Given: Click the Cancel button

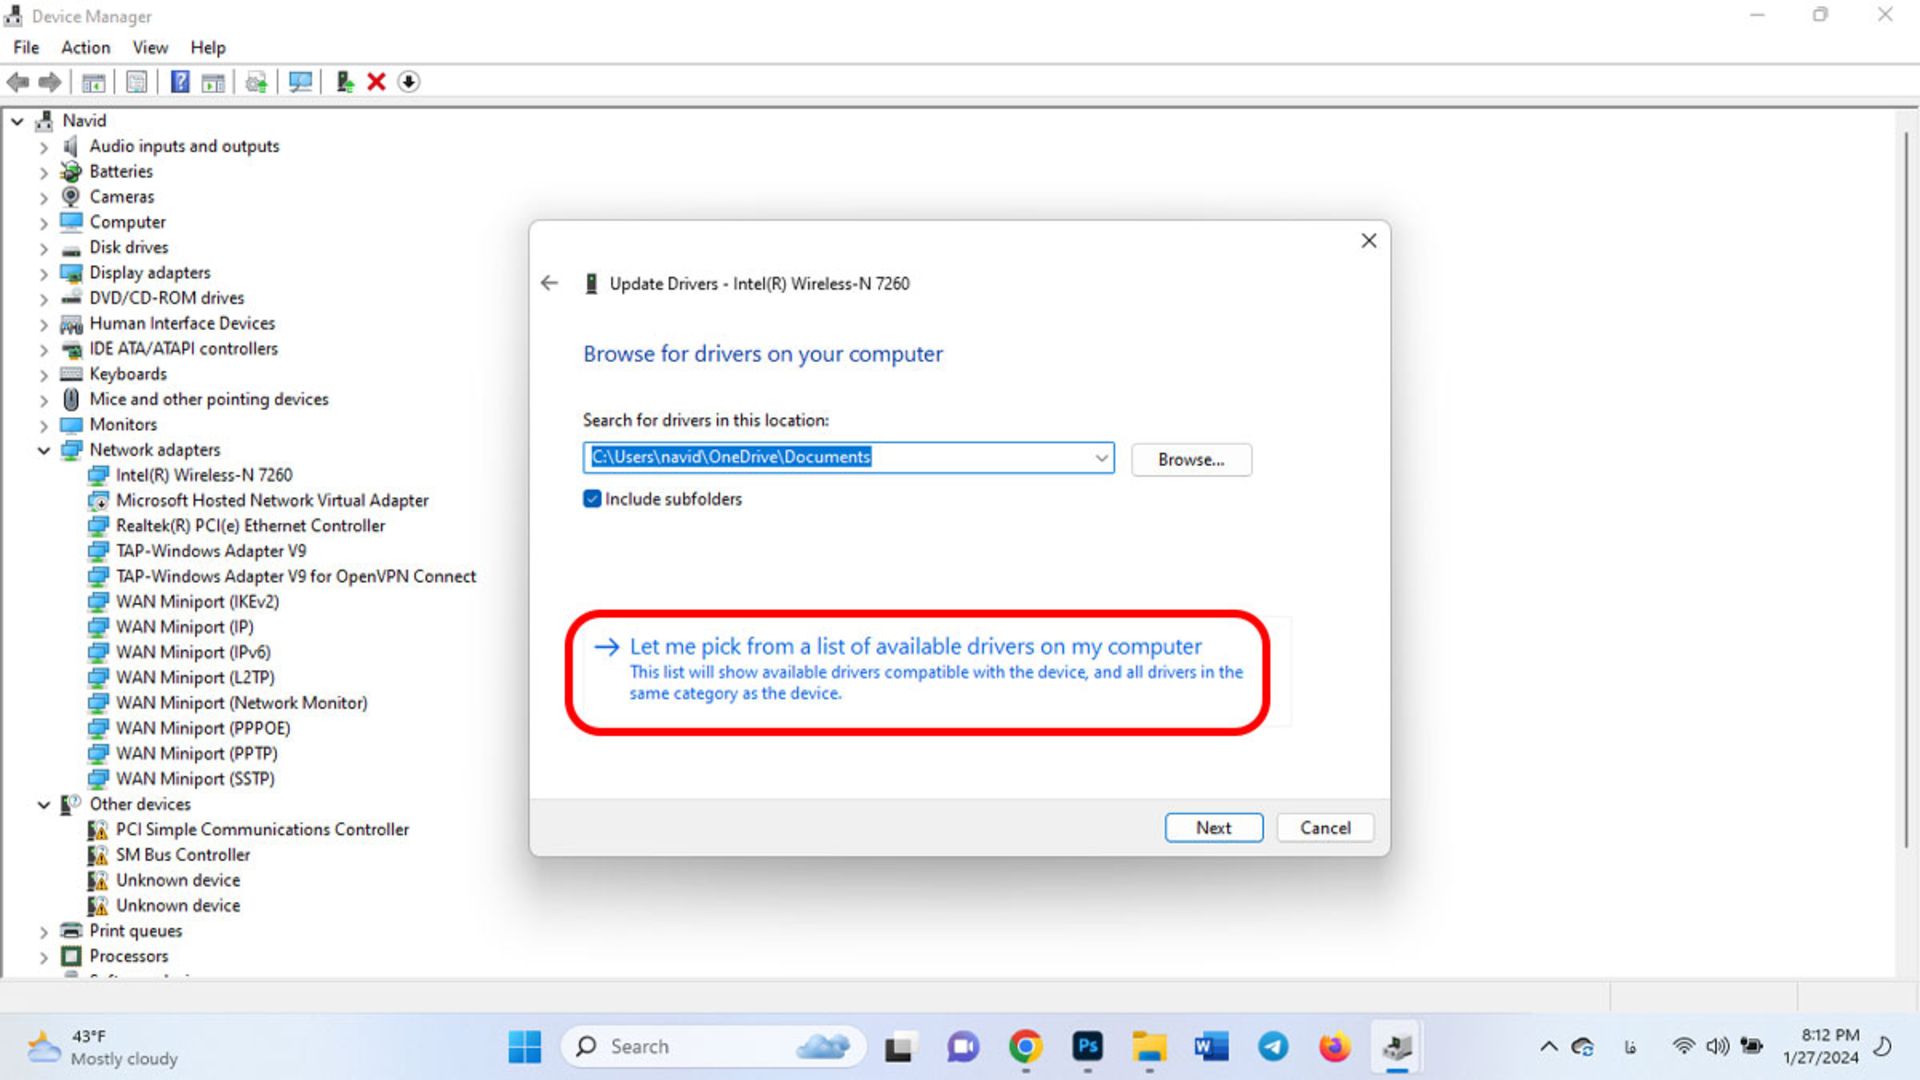Looking at the screenshot, I should pyautogui.click(x=1325, y=828).
